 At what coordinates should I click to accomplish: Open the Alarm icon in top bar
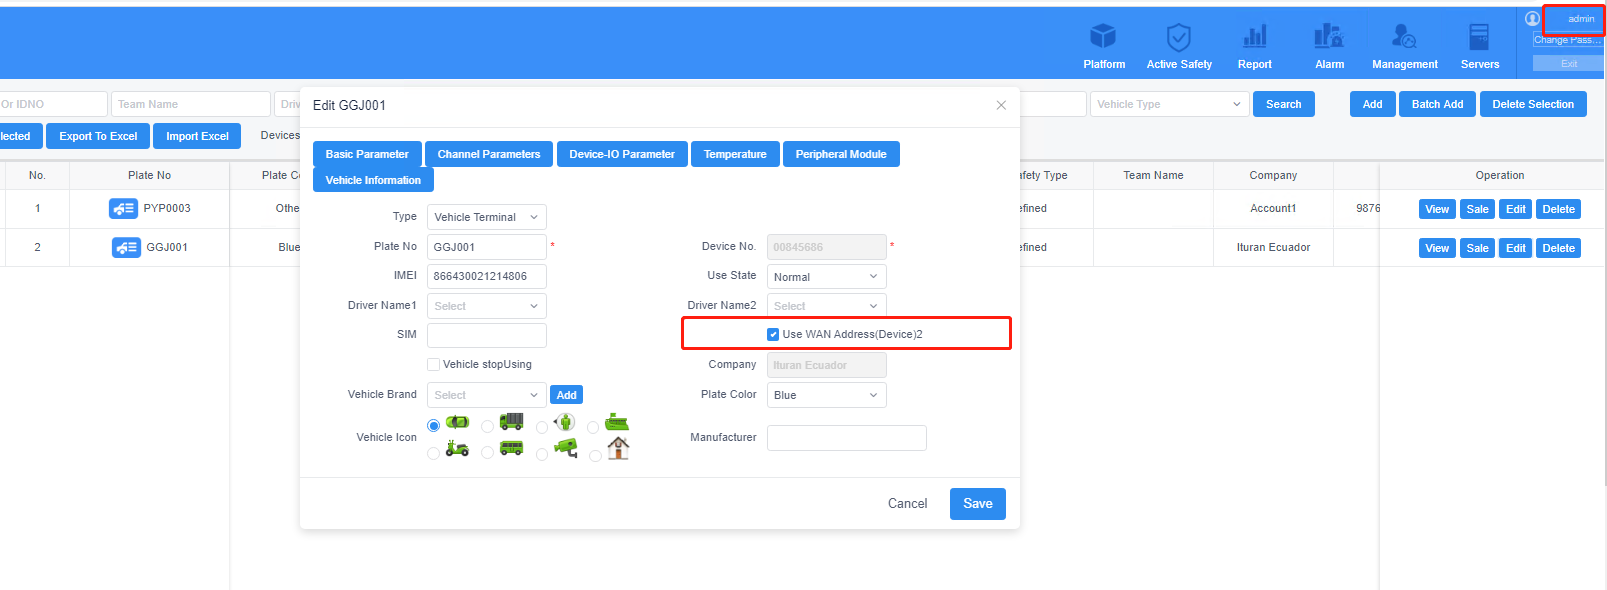click(x=1329, y=37)
